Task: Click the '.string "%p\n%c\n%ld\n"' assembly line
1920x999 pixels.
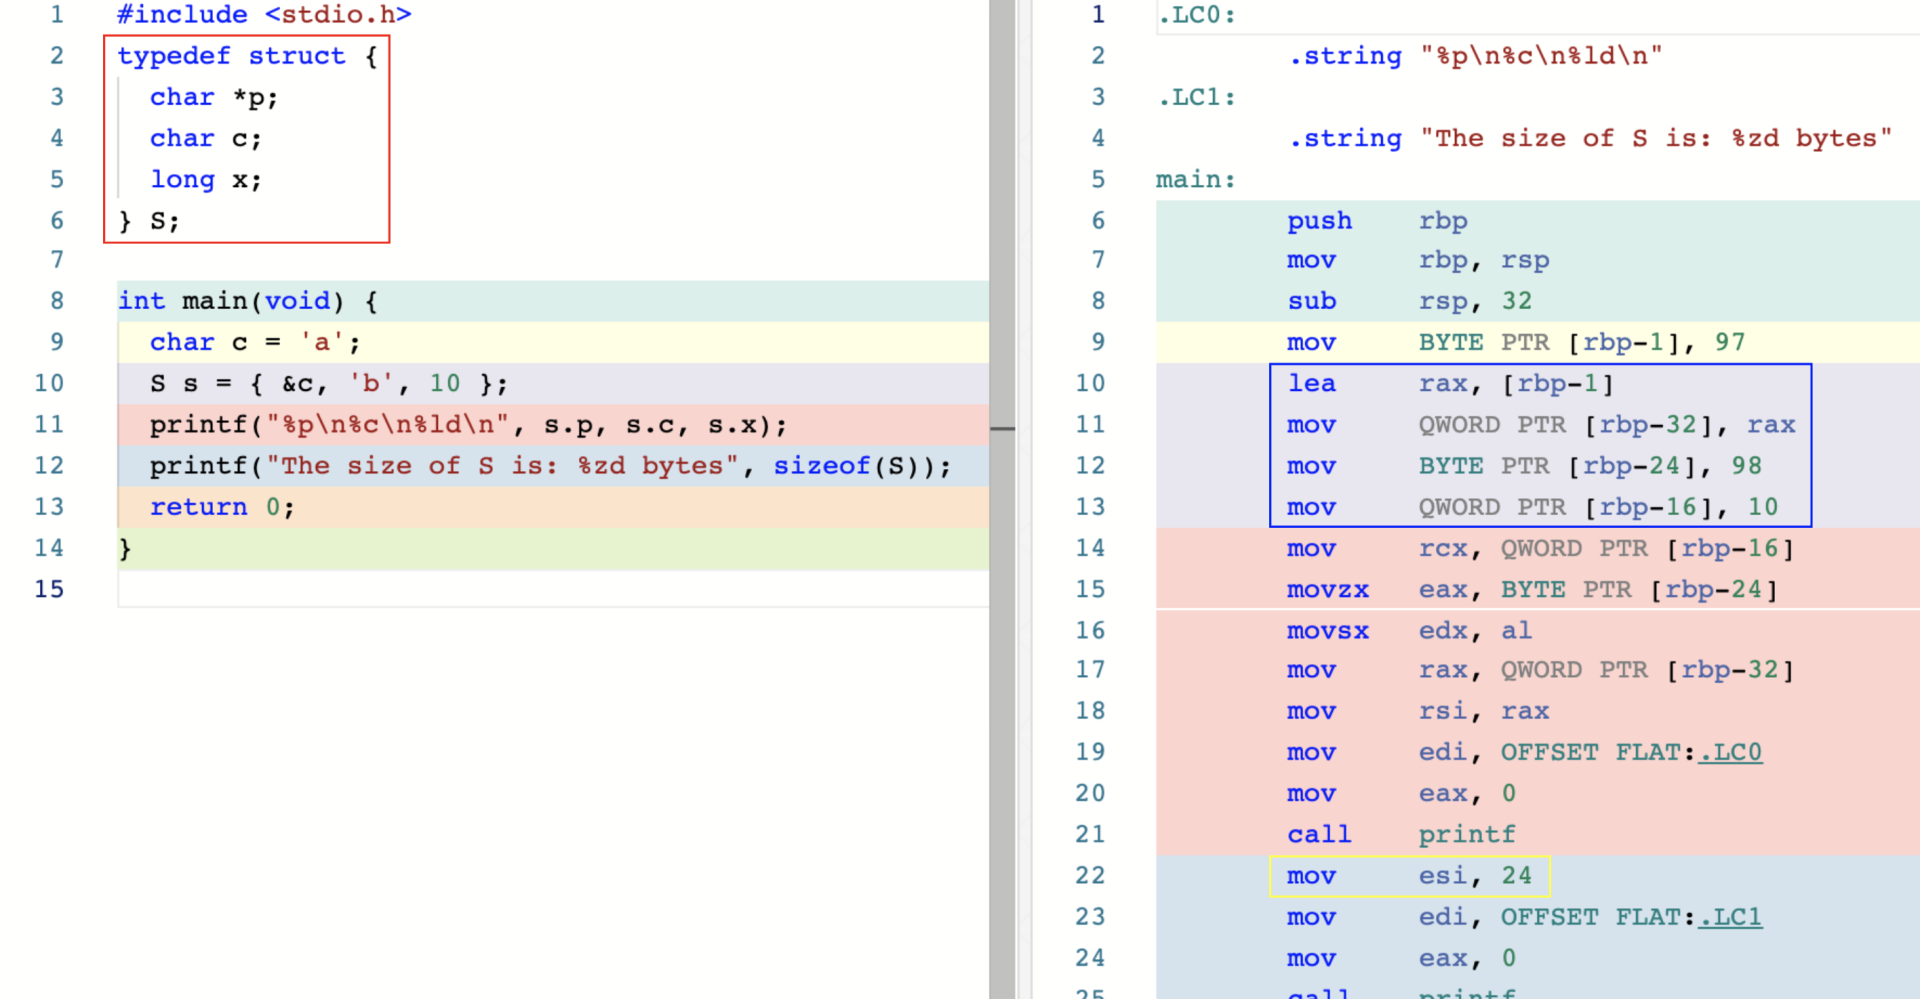Action: pyautogui.click(x=1475, y=56)
